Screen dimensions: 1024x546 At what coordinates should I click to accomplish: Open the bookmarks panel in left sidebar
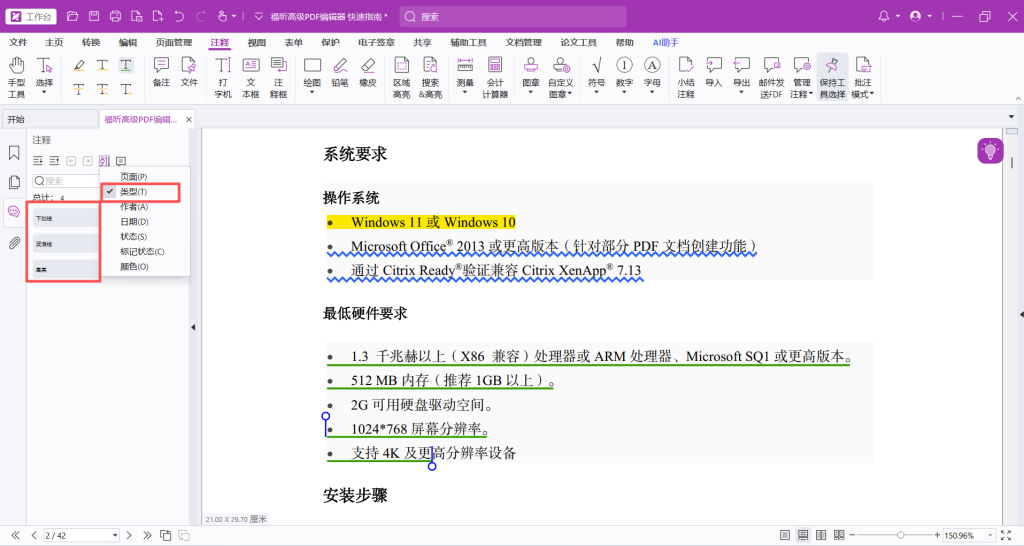pos(14,153)
